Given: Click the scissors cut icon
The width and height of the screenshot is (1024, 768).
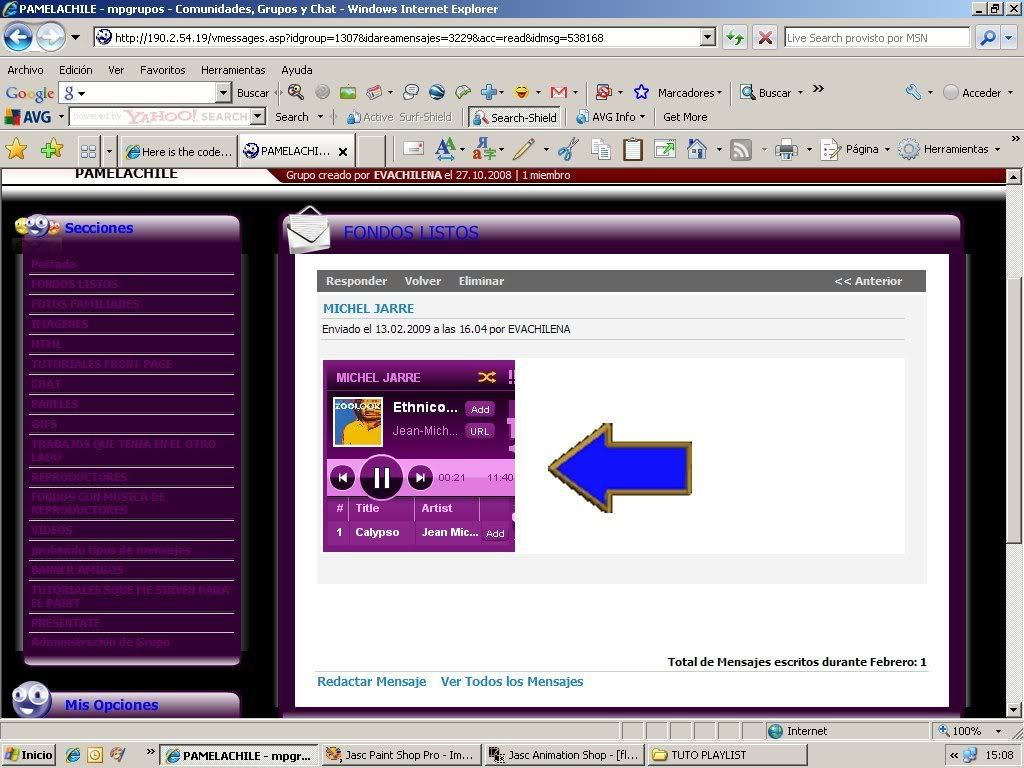Looking at the screenshot, I should point(568,149).
